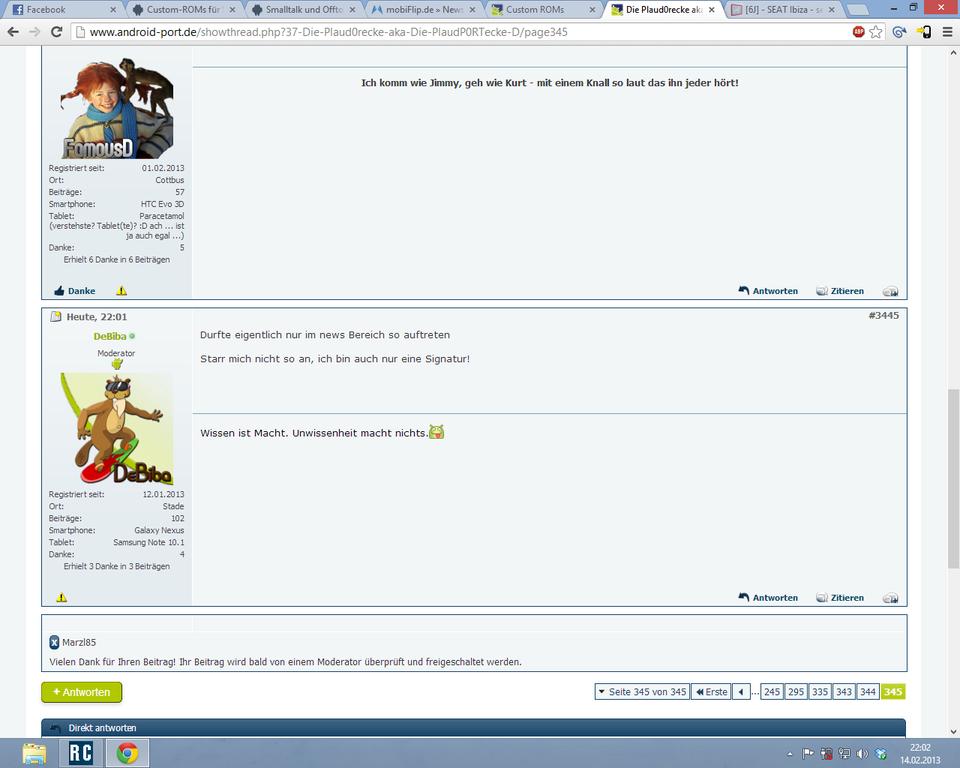Switch to the mobiFlip.de tab
Viewport: 960px width, 768px height.
[424, 9]
